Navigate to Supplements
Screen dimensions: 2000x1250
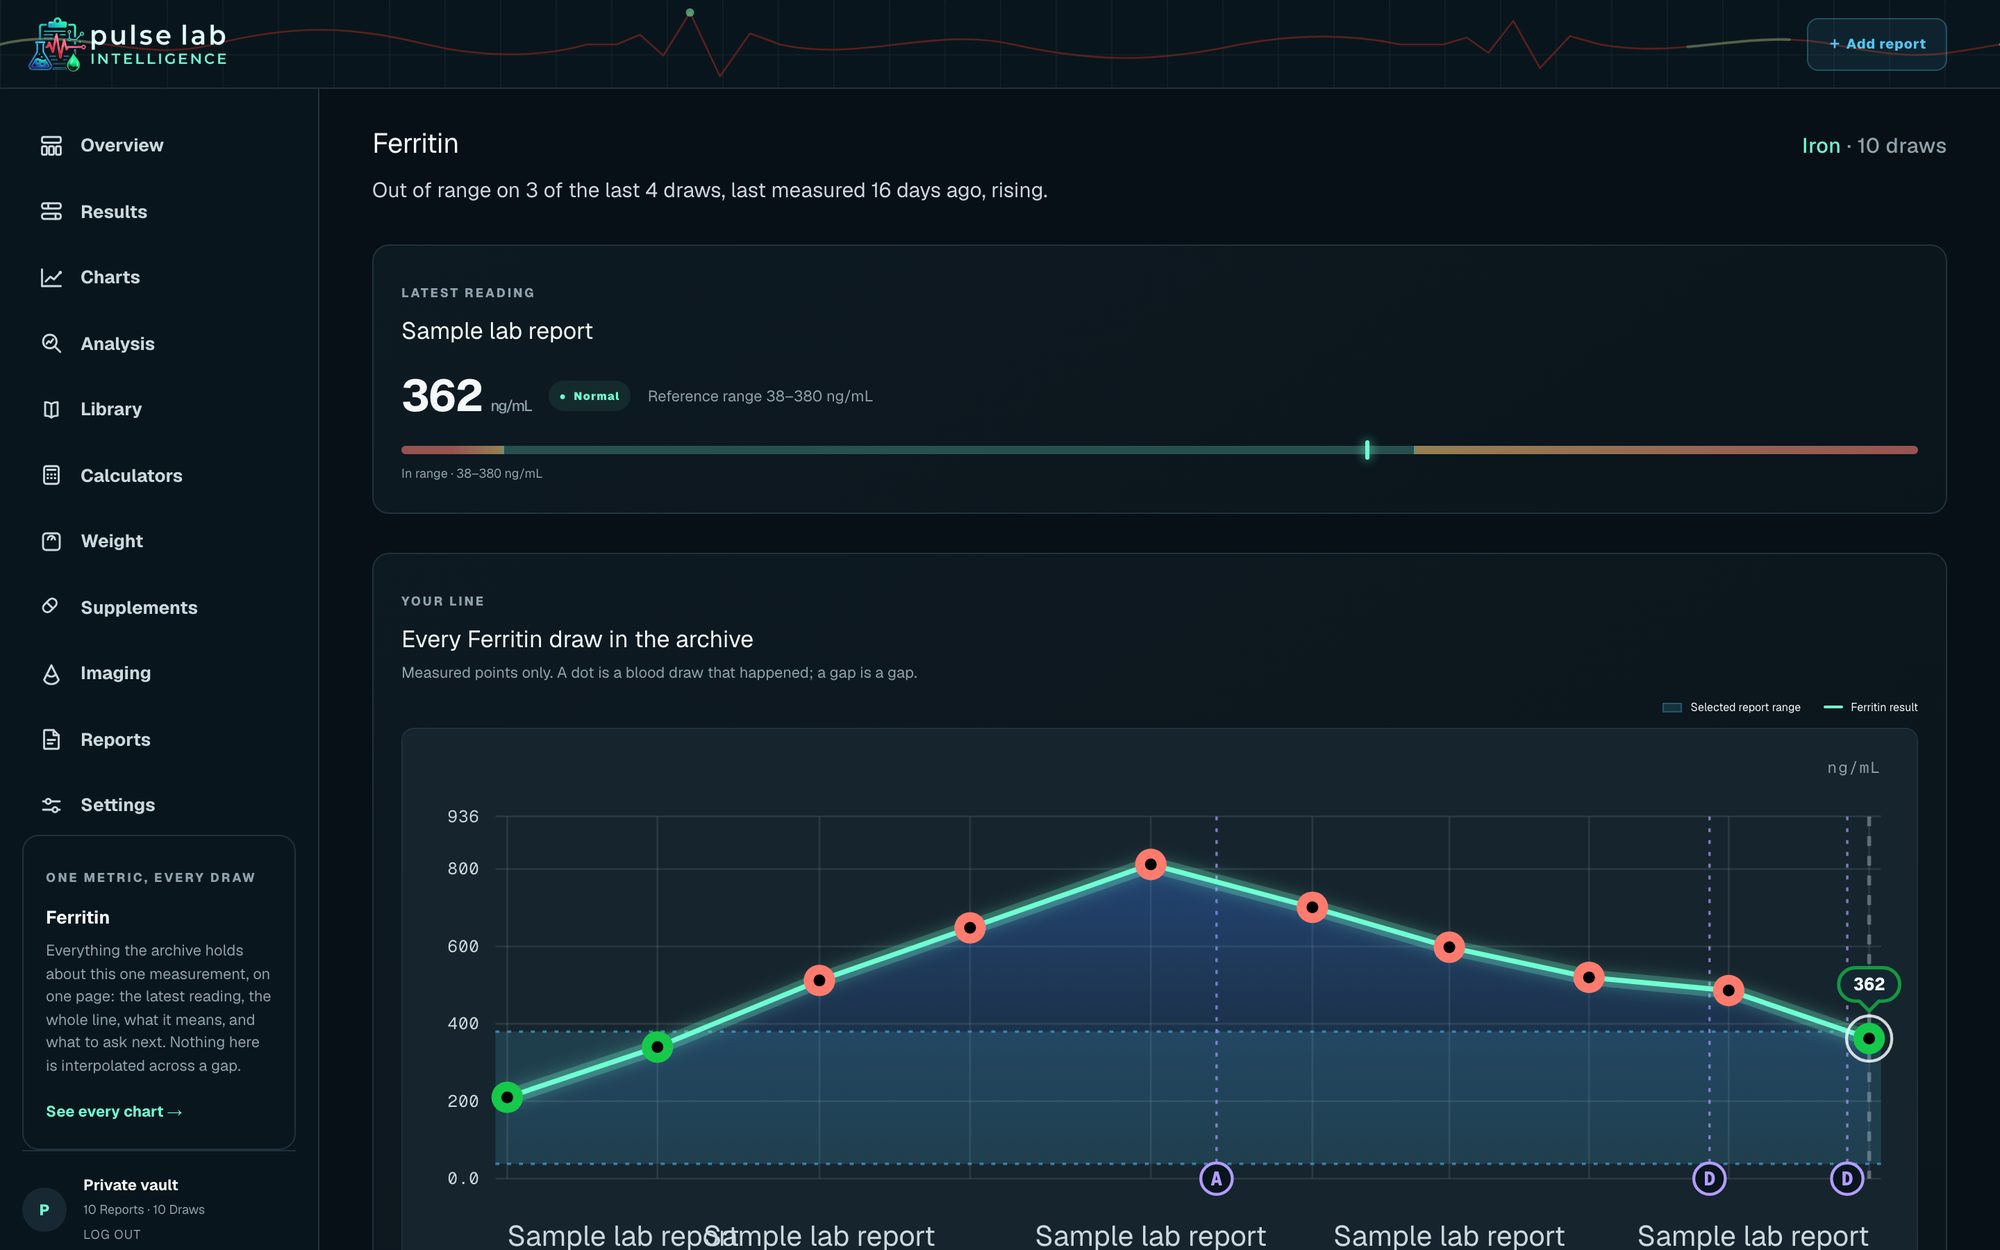[139, 607]
